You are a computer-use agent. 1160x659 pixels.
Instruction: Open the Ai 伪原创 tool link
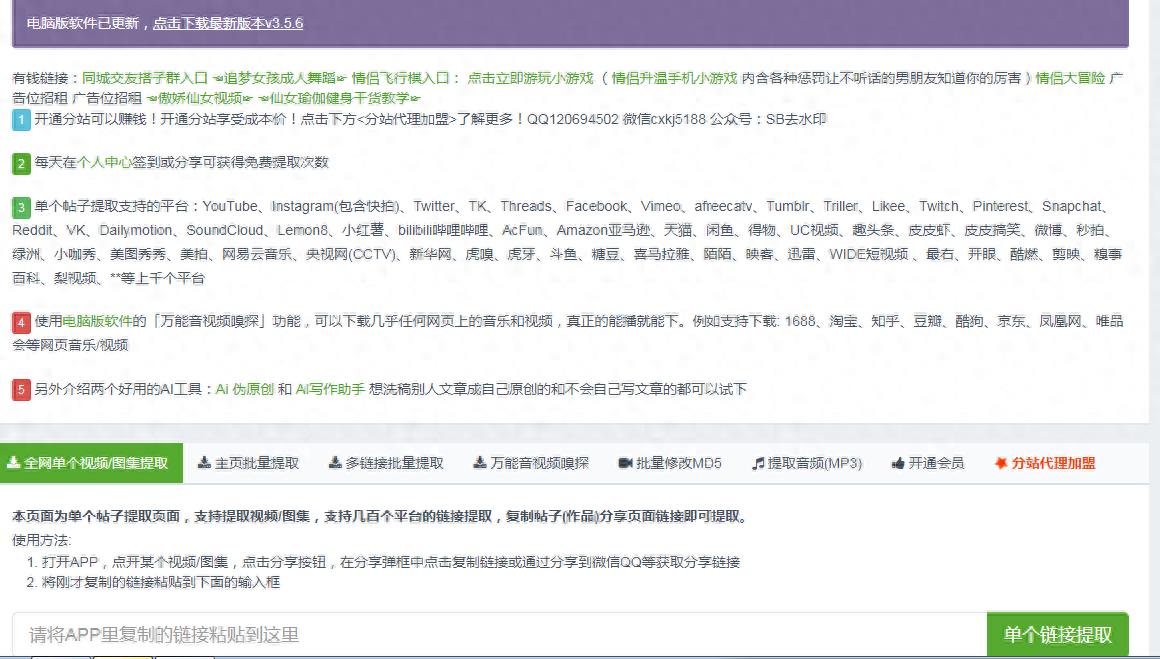click(x=245, y=389)
